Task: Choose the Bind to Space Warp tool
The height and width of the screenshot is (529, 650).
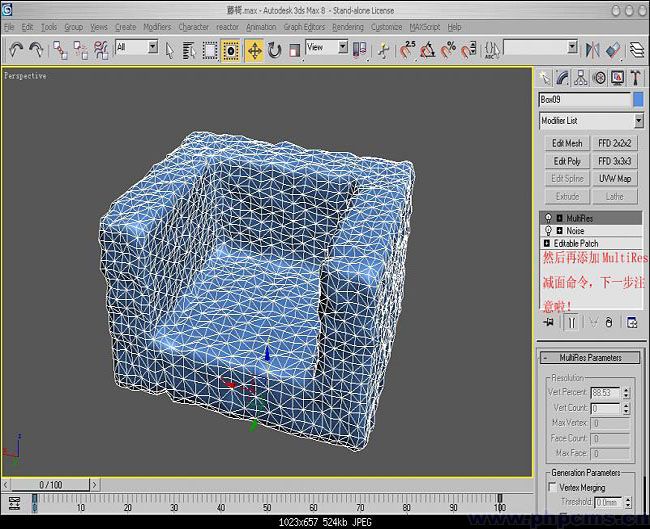Action: coord(101,50)
